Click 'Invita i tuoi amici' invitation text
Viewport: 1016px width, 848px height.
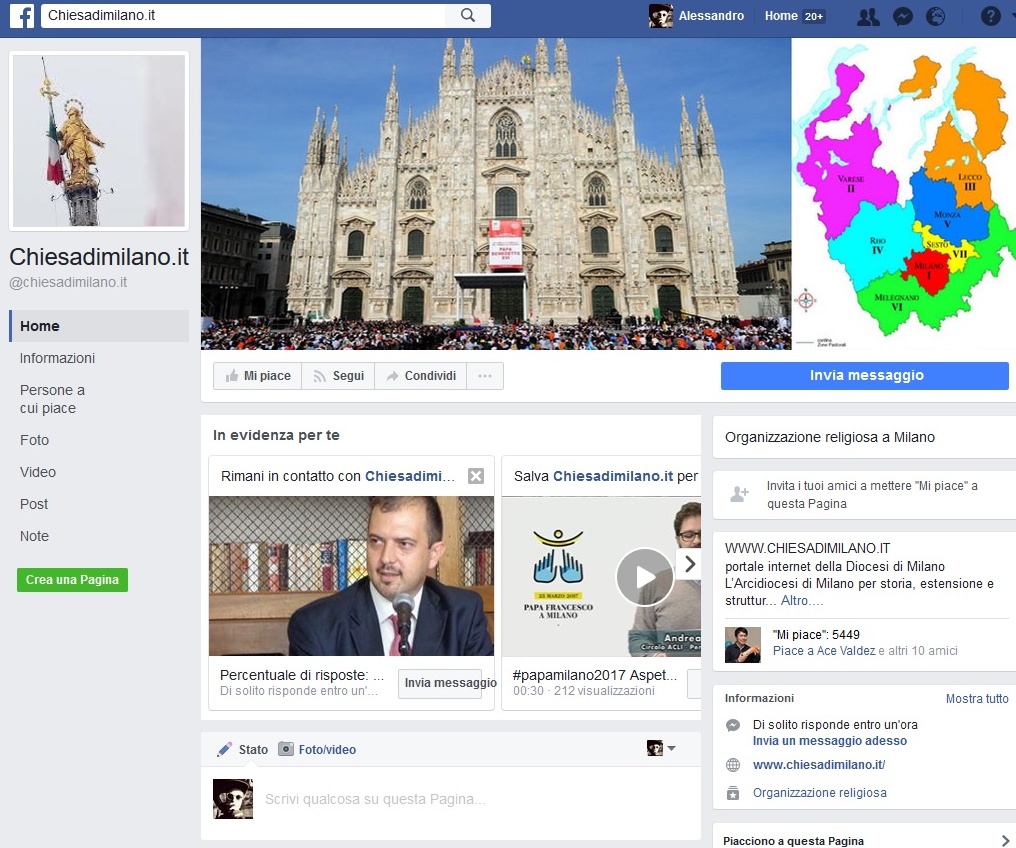point(872,494)
